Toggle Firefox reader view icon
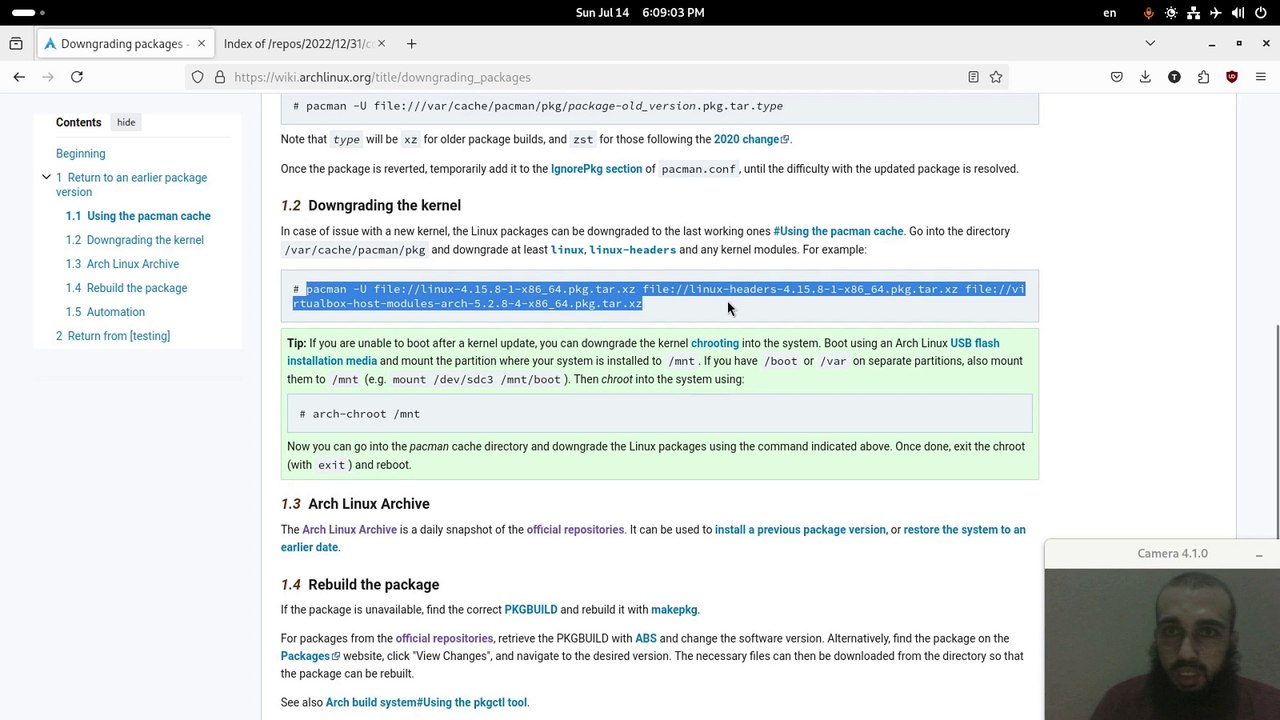This screenshot has width=1280, height=720. [x=973, y=77]
